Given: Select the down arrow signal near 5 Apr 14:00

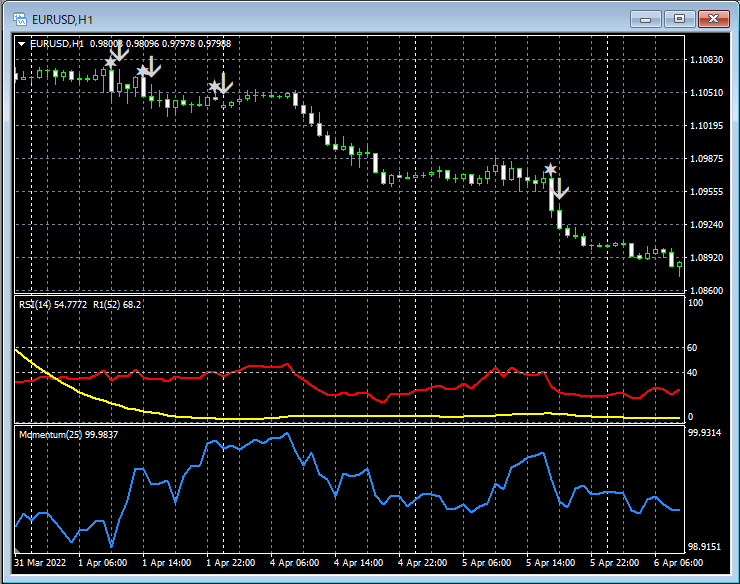Looking at the screenshot, I should pos(559,188).
